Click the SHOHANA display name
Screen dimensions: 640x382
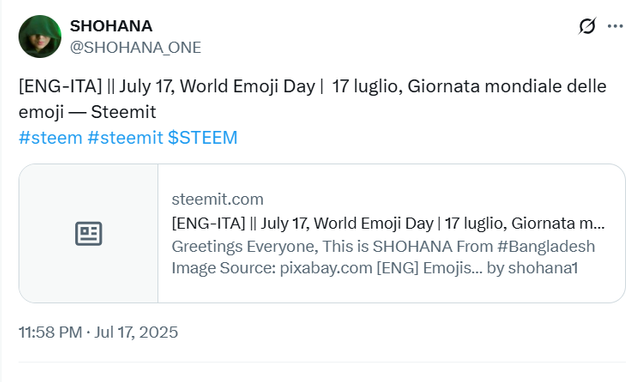coord(111,26)
